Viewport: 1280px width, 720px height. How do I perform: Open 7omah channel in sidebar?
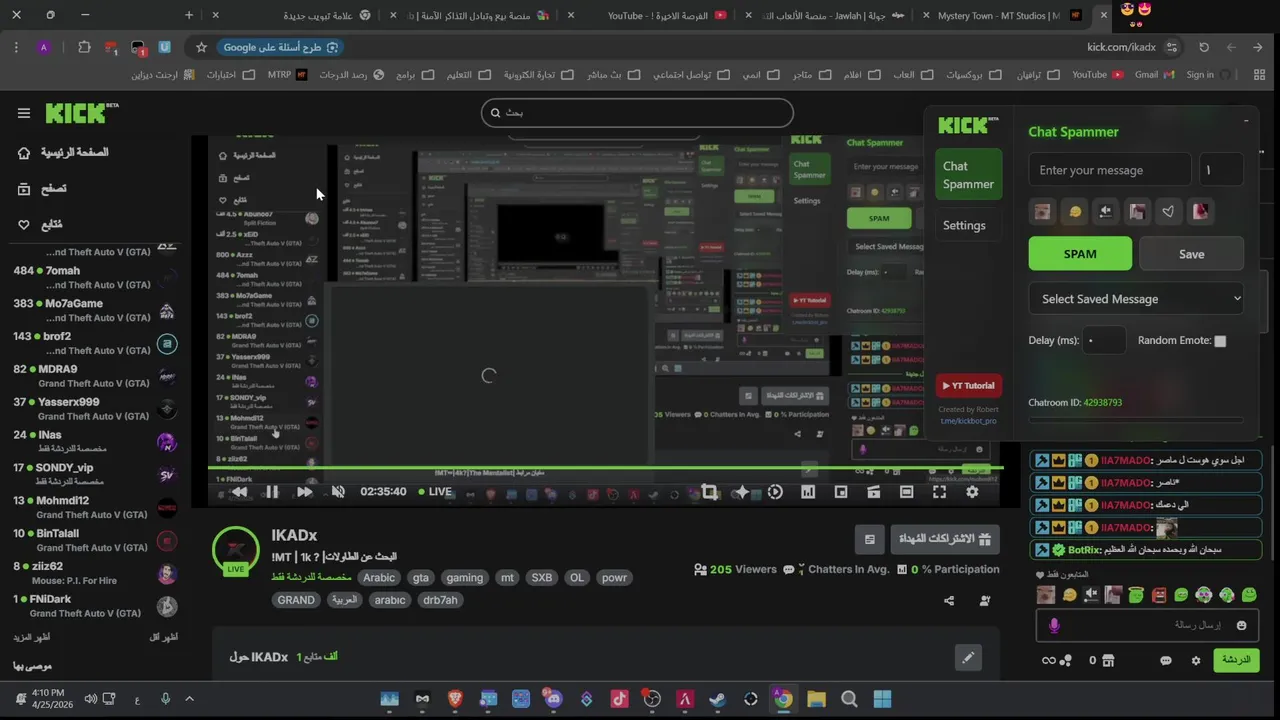point(96,277)
